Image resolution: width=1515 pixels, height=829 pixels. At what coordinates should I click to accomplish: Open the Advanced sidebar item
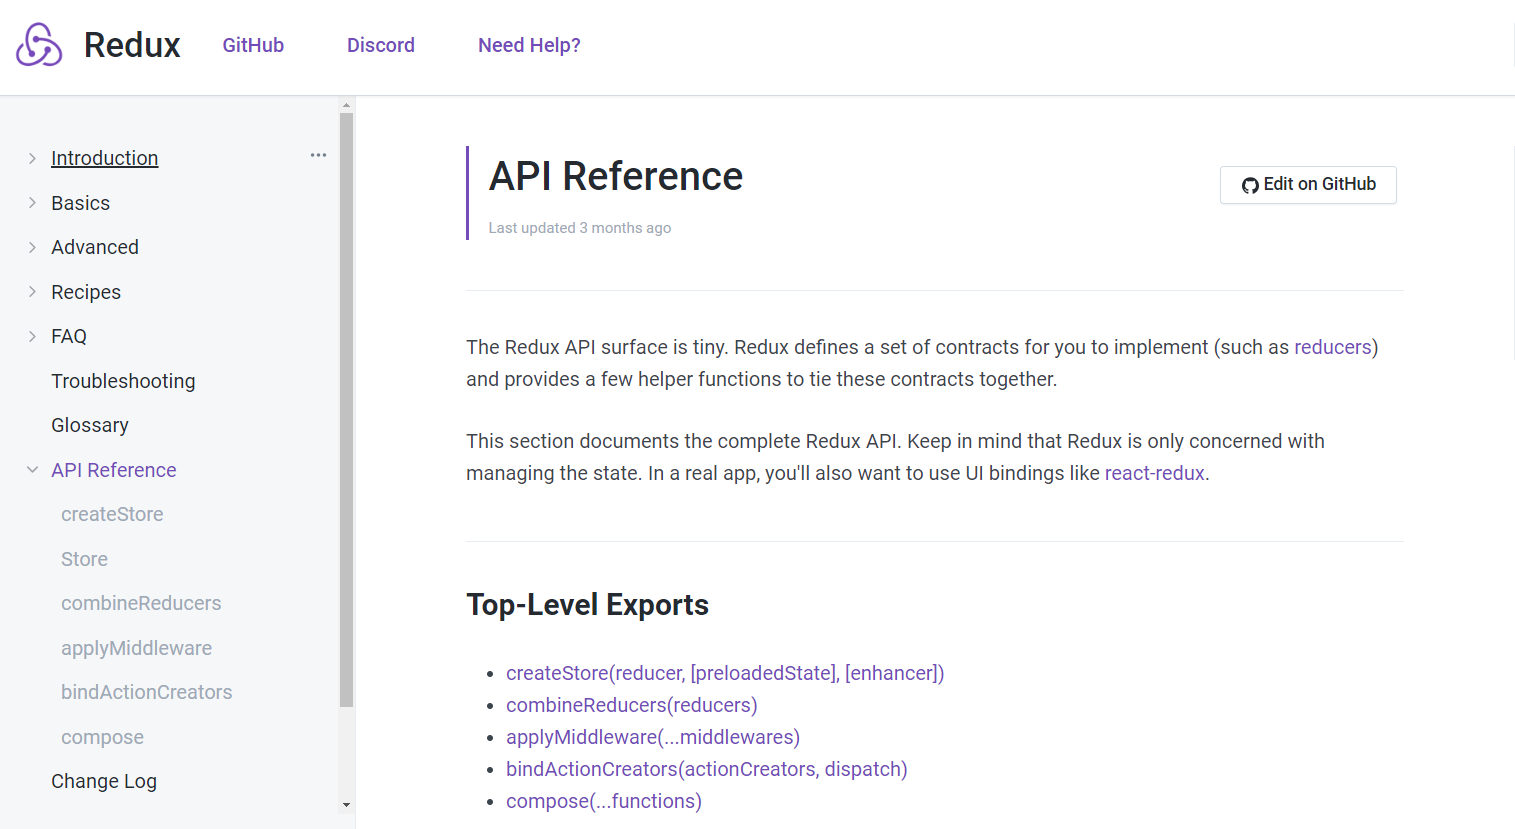[95, 247]
